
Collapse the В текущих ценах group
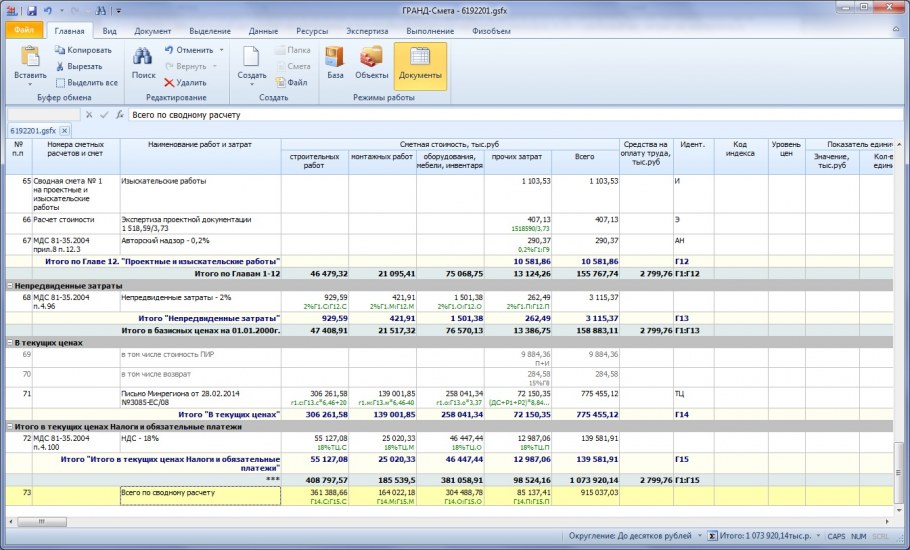pos(8,343)
